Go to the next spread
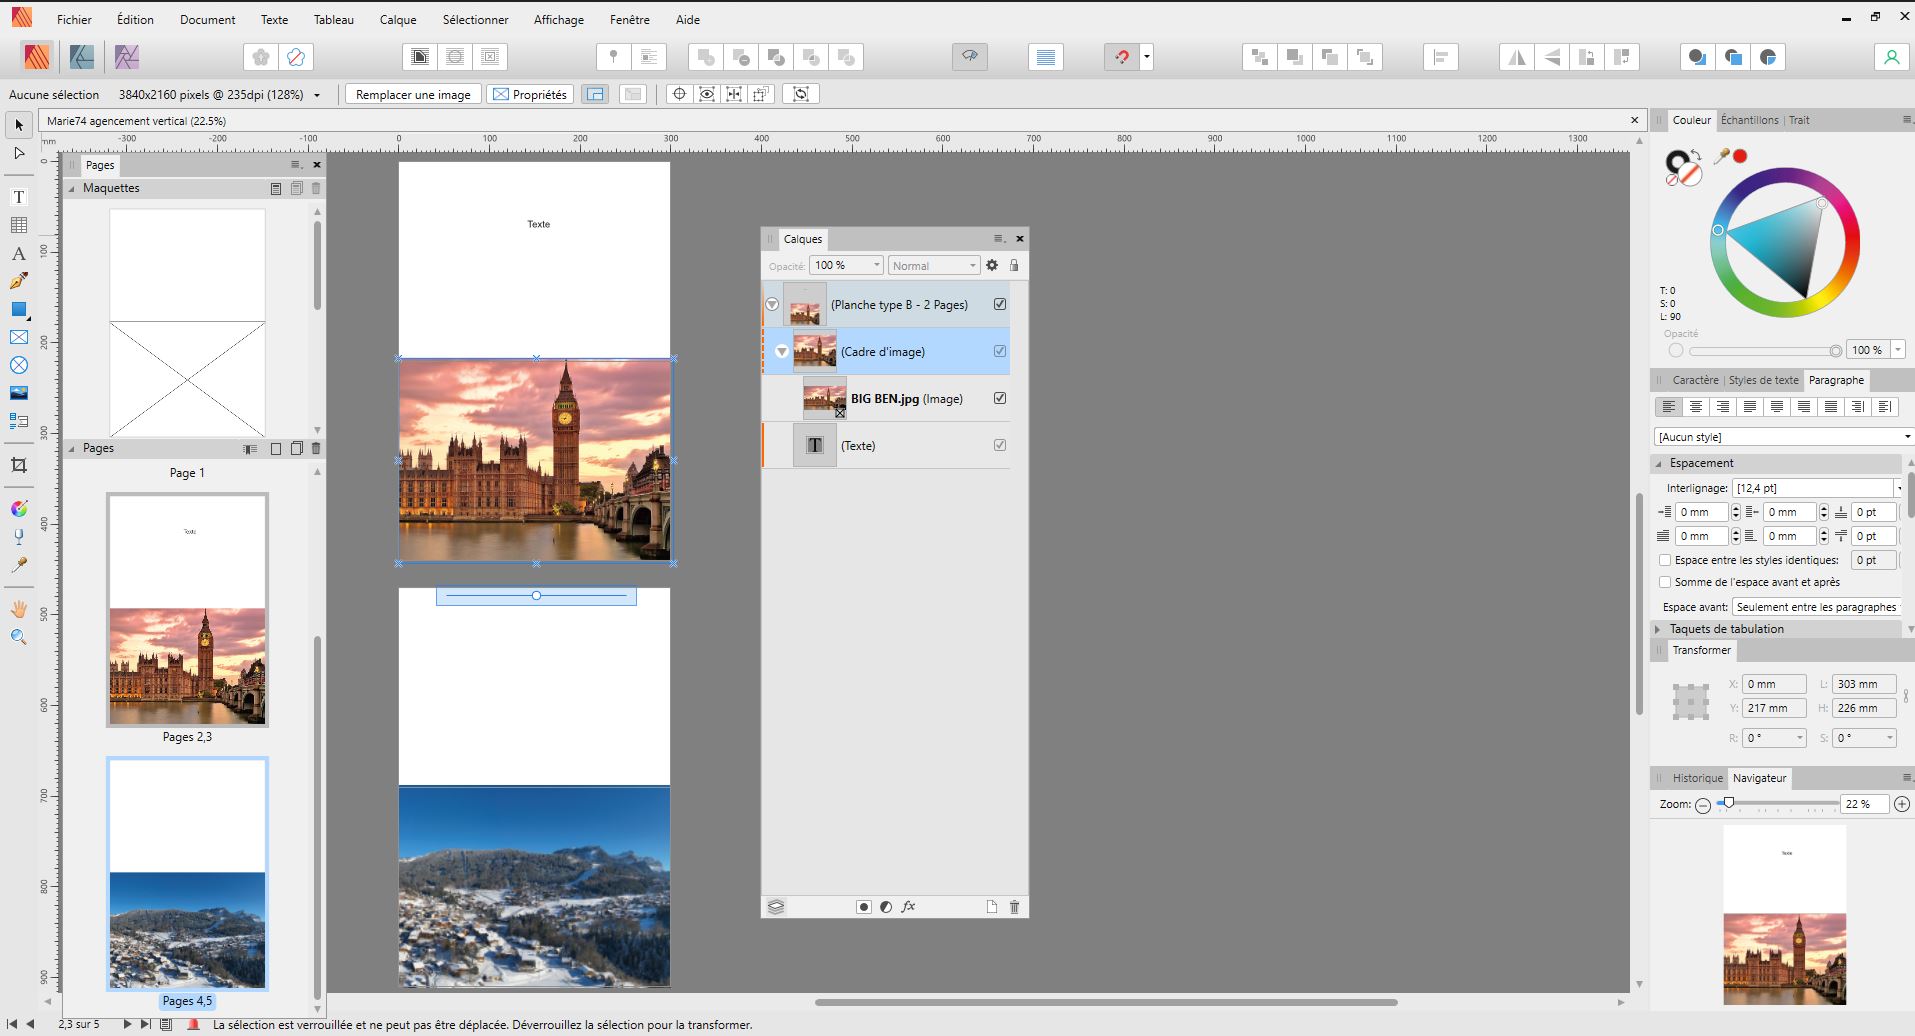 [127, 1024]
